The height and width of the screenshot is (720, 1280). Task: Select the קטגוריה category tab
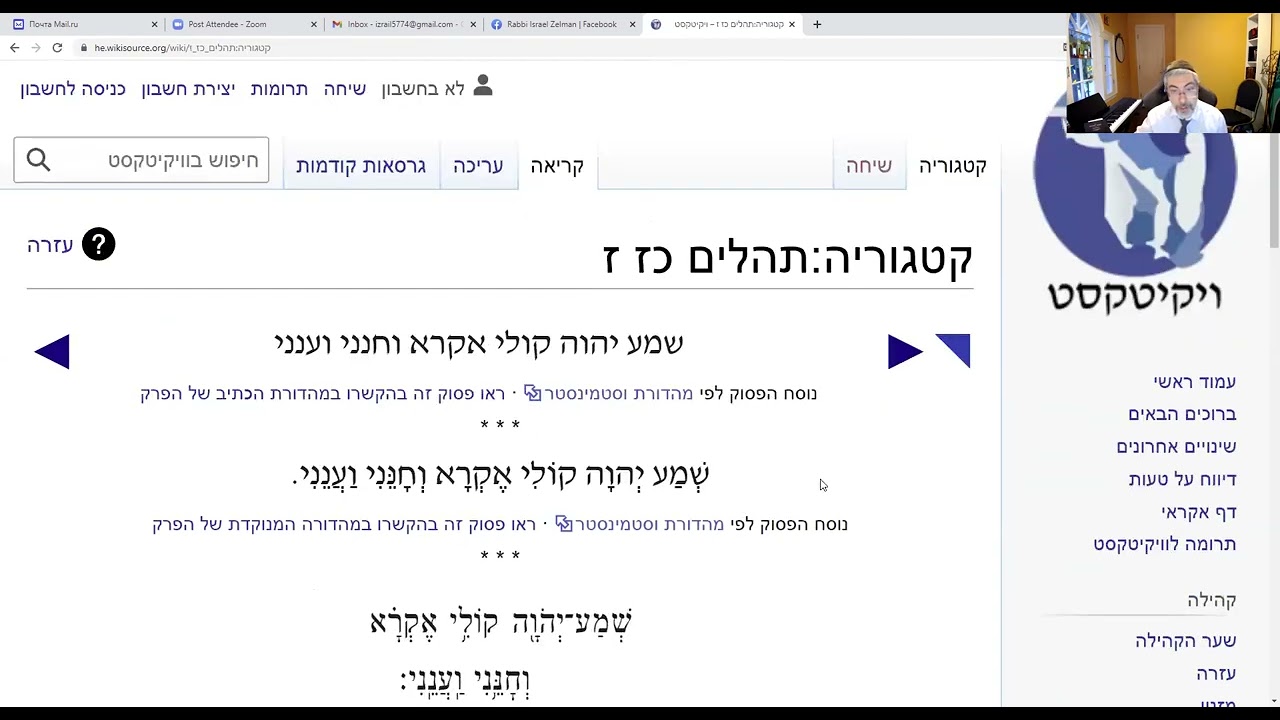pos(953,166)
